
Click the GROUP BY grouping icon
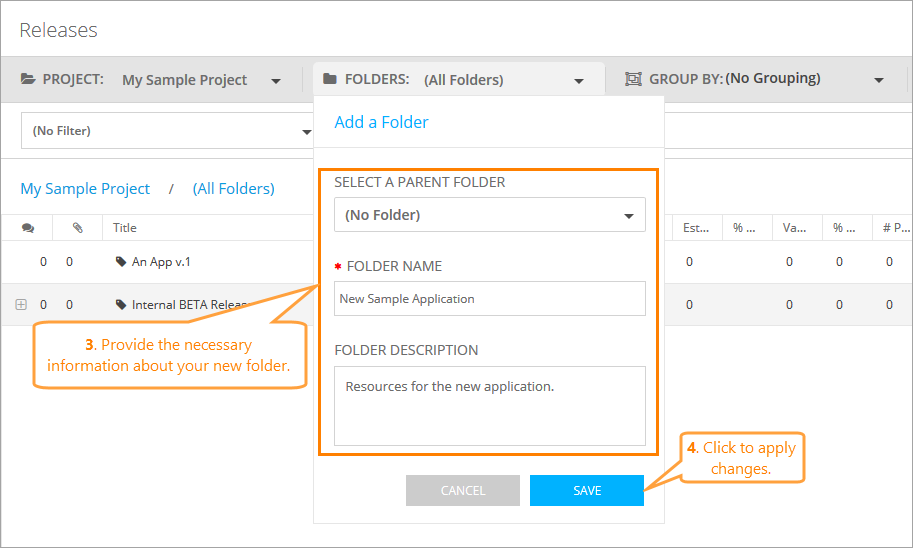point(633,79)
